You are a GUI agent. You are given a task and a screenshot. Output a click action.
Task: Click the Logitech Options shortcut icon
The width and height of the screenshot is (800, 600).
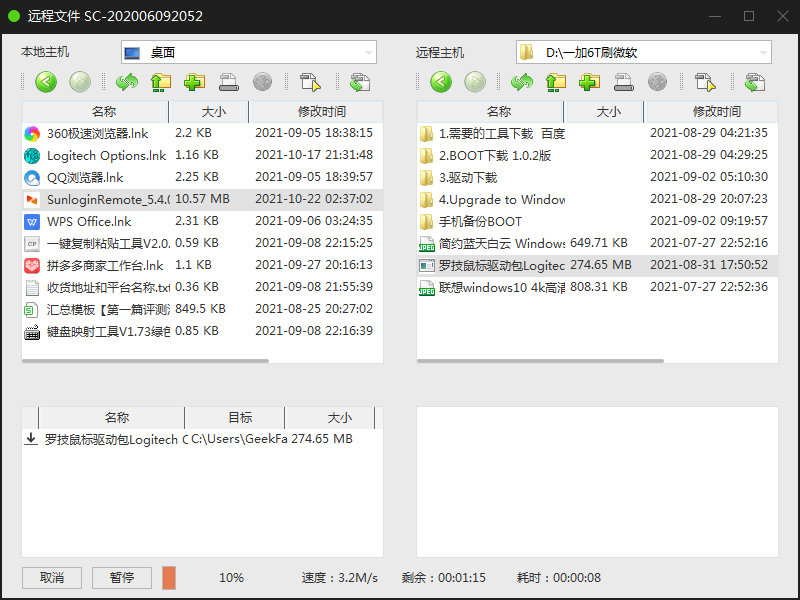(x=32, y=156)
